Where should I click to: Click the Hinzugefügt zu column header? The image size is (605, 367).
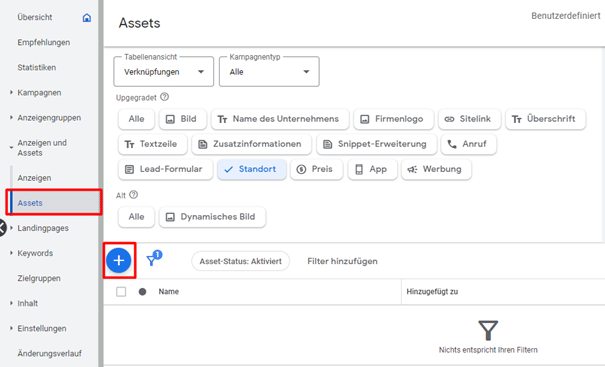[432, 292]
